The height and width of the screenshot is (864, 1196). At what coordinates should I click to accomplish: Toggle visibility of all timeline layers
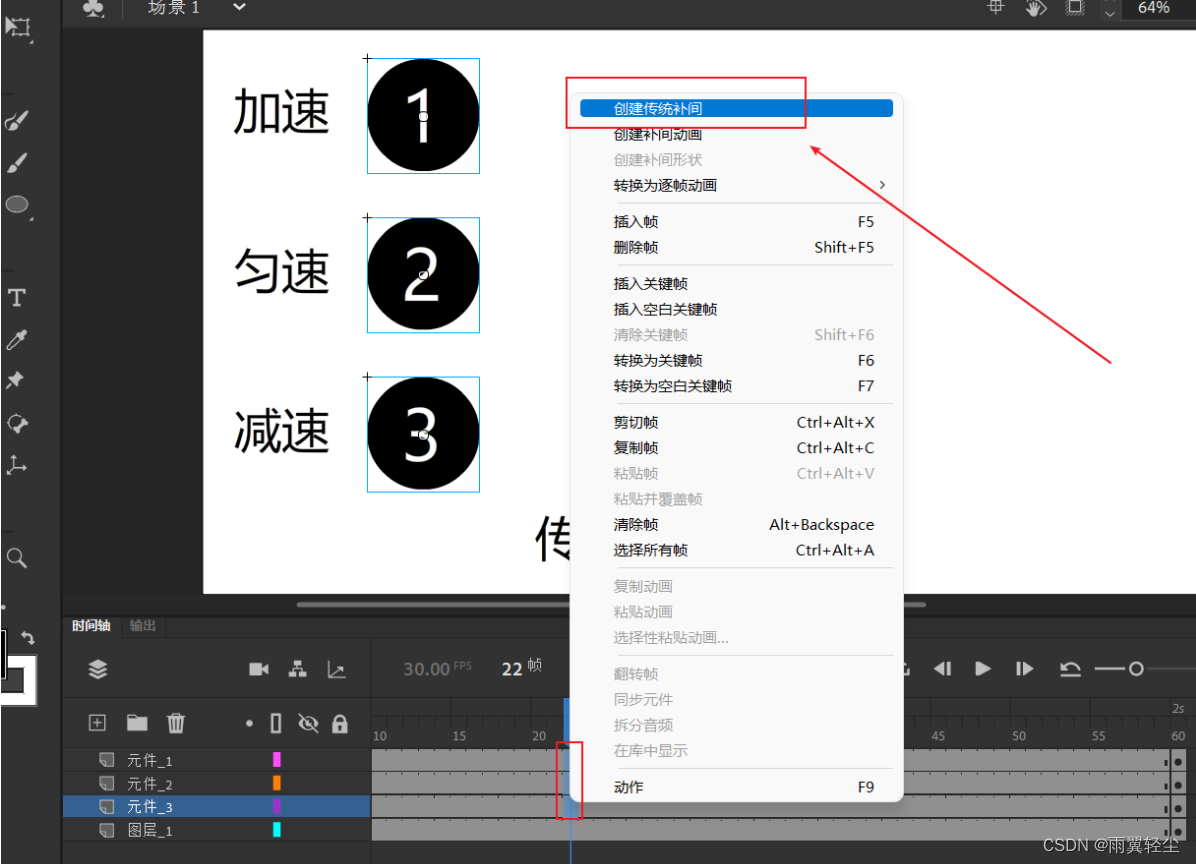(x=308, y=722)
